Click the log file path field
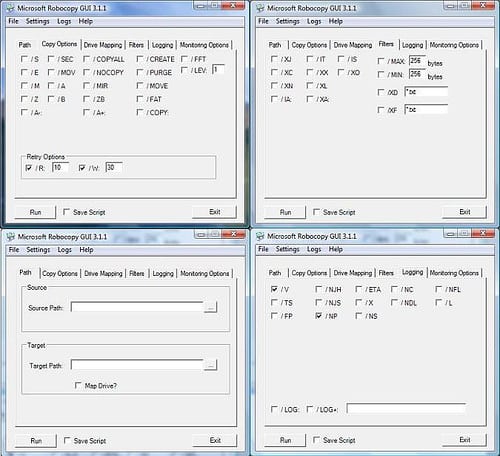The width and height of the screenshot is (500, 456). pos(406,408)
